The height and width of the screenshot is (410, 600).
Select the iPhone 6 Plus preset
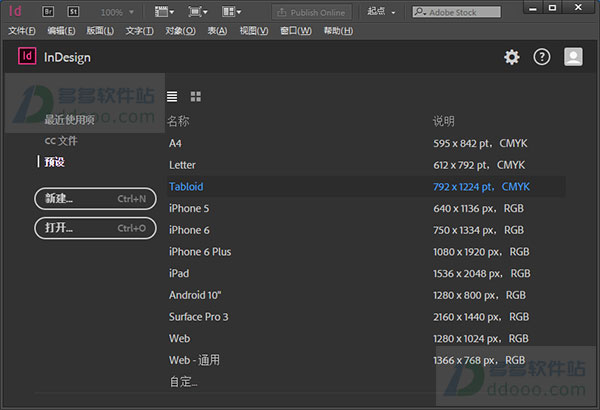[x=366, y=252]
